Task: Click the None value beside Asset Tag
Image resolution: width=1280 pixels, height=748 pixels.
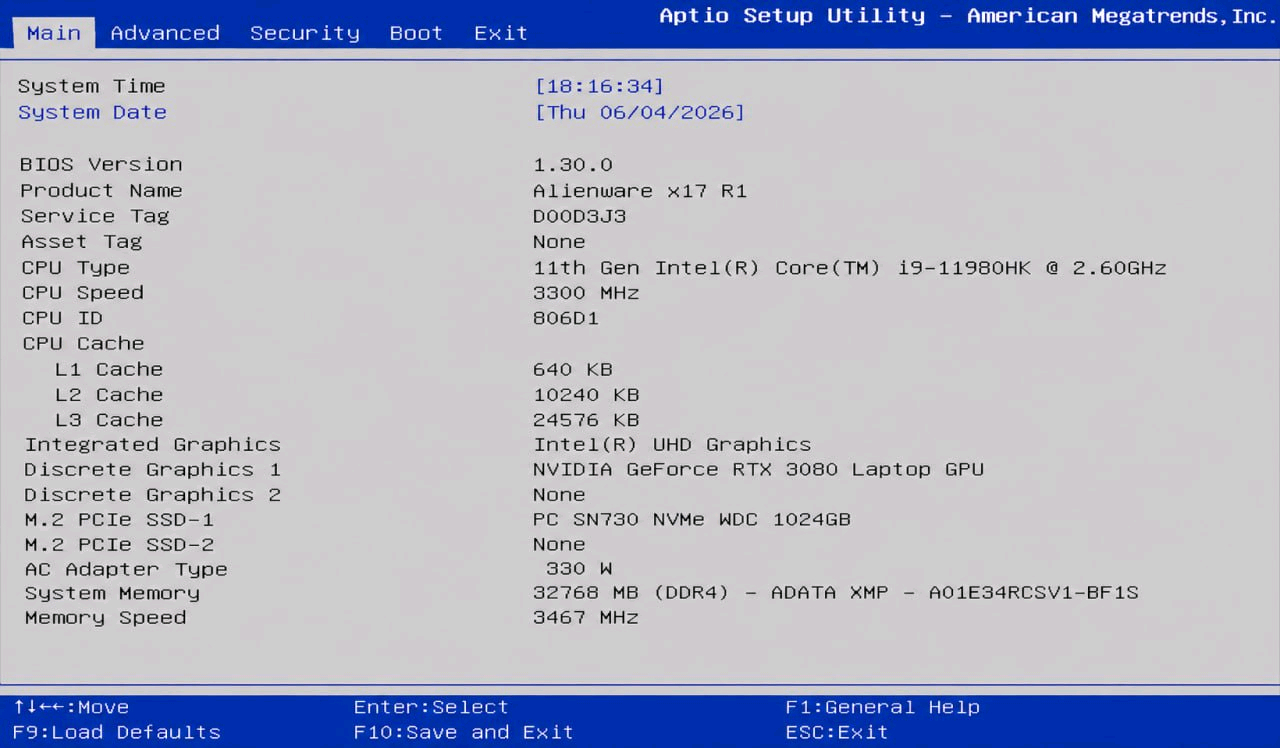Action: (x=559, y=241)
